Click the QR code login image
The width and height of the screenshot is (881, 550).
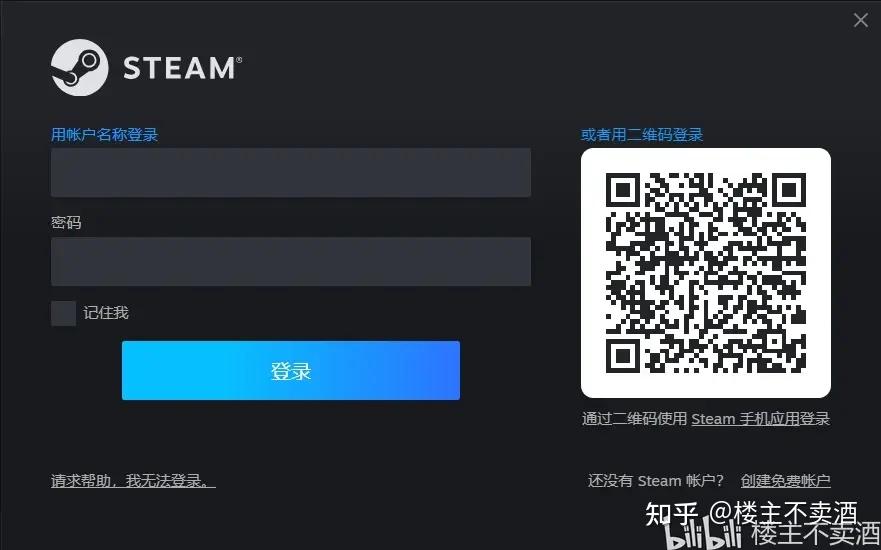706,273
